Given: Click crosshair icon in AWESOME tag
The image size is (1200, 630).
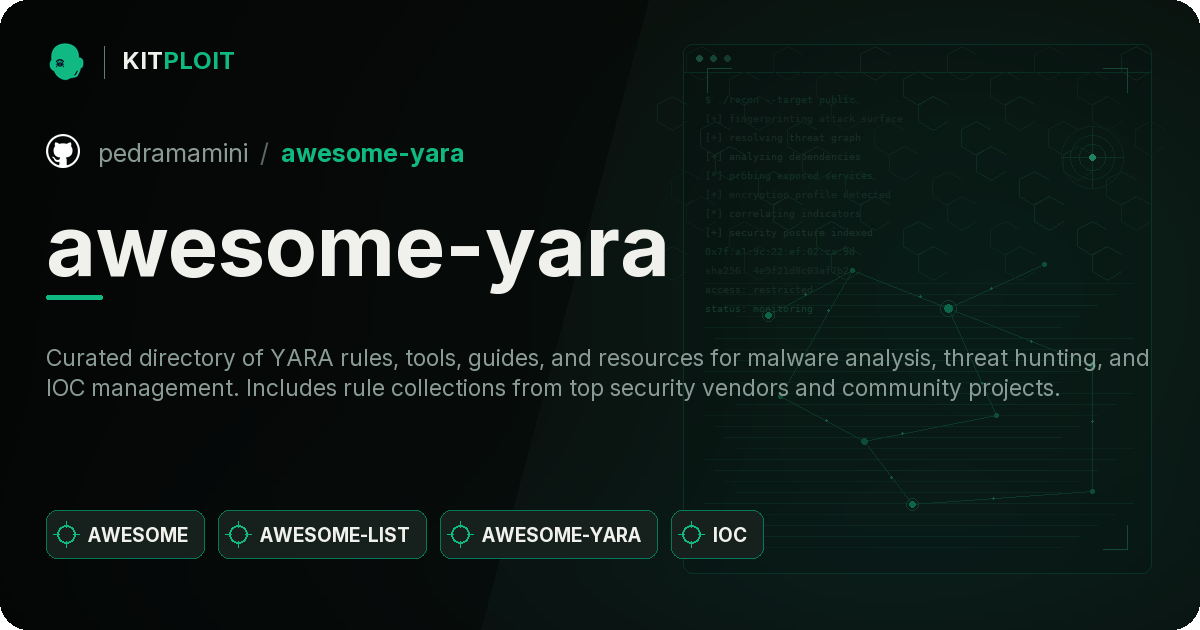Looking at the screenshot, I should (67, 534).
